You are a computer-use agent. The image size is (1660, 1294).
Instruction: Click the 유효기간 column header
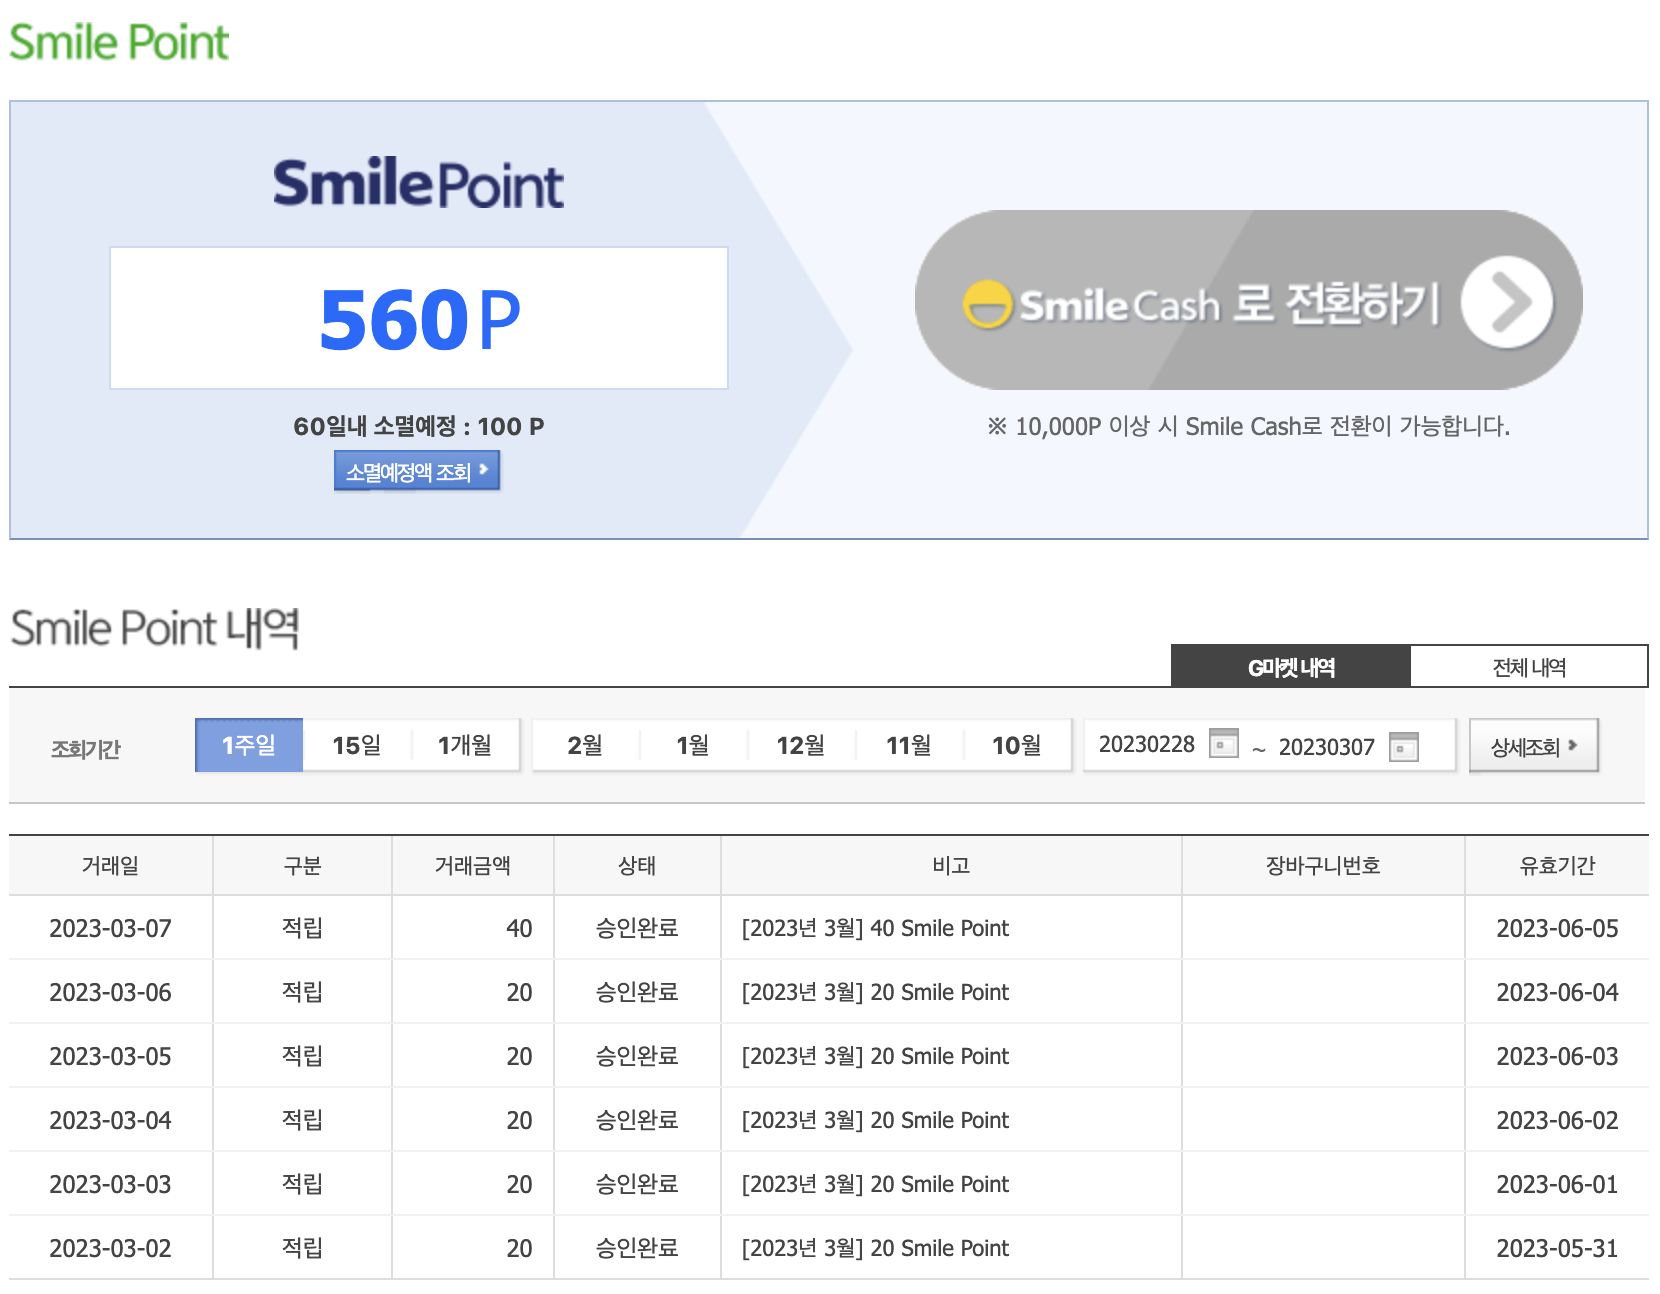tap(1557, 865)
